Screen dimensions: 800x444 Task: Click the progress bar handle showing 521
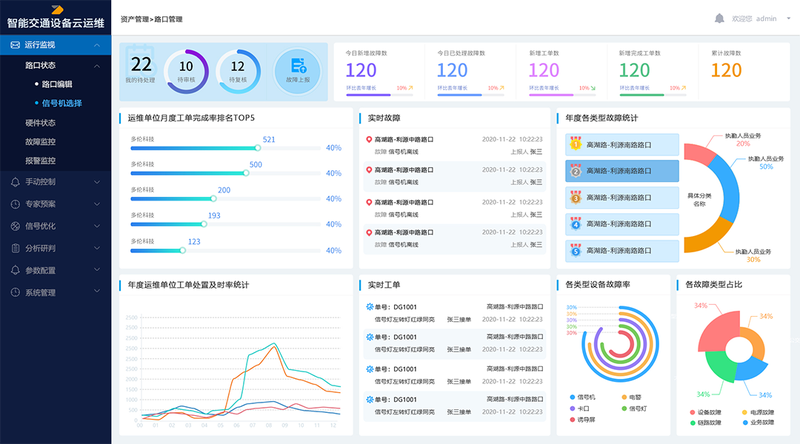point(262,148)
